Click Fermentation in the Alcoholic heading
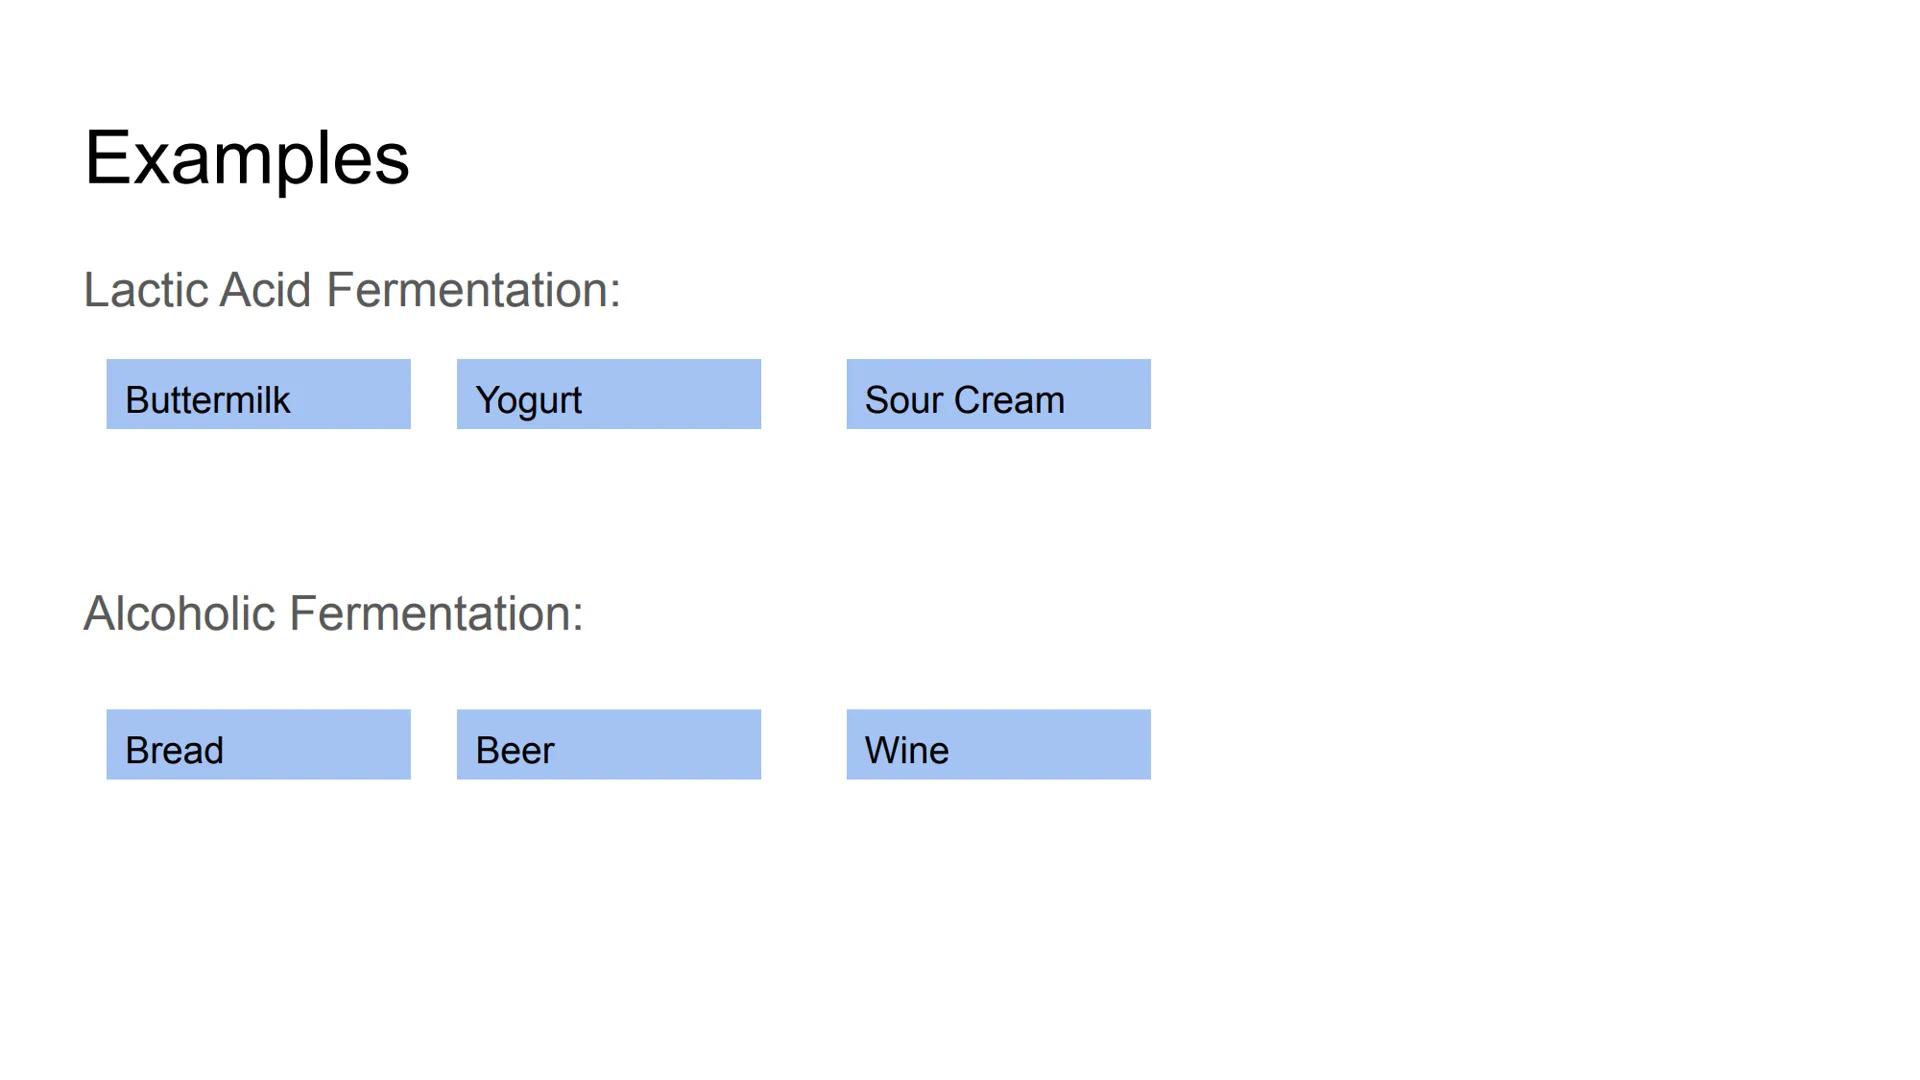 coord(429,613)
